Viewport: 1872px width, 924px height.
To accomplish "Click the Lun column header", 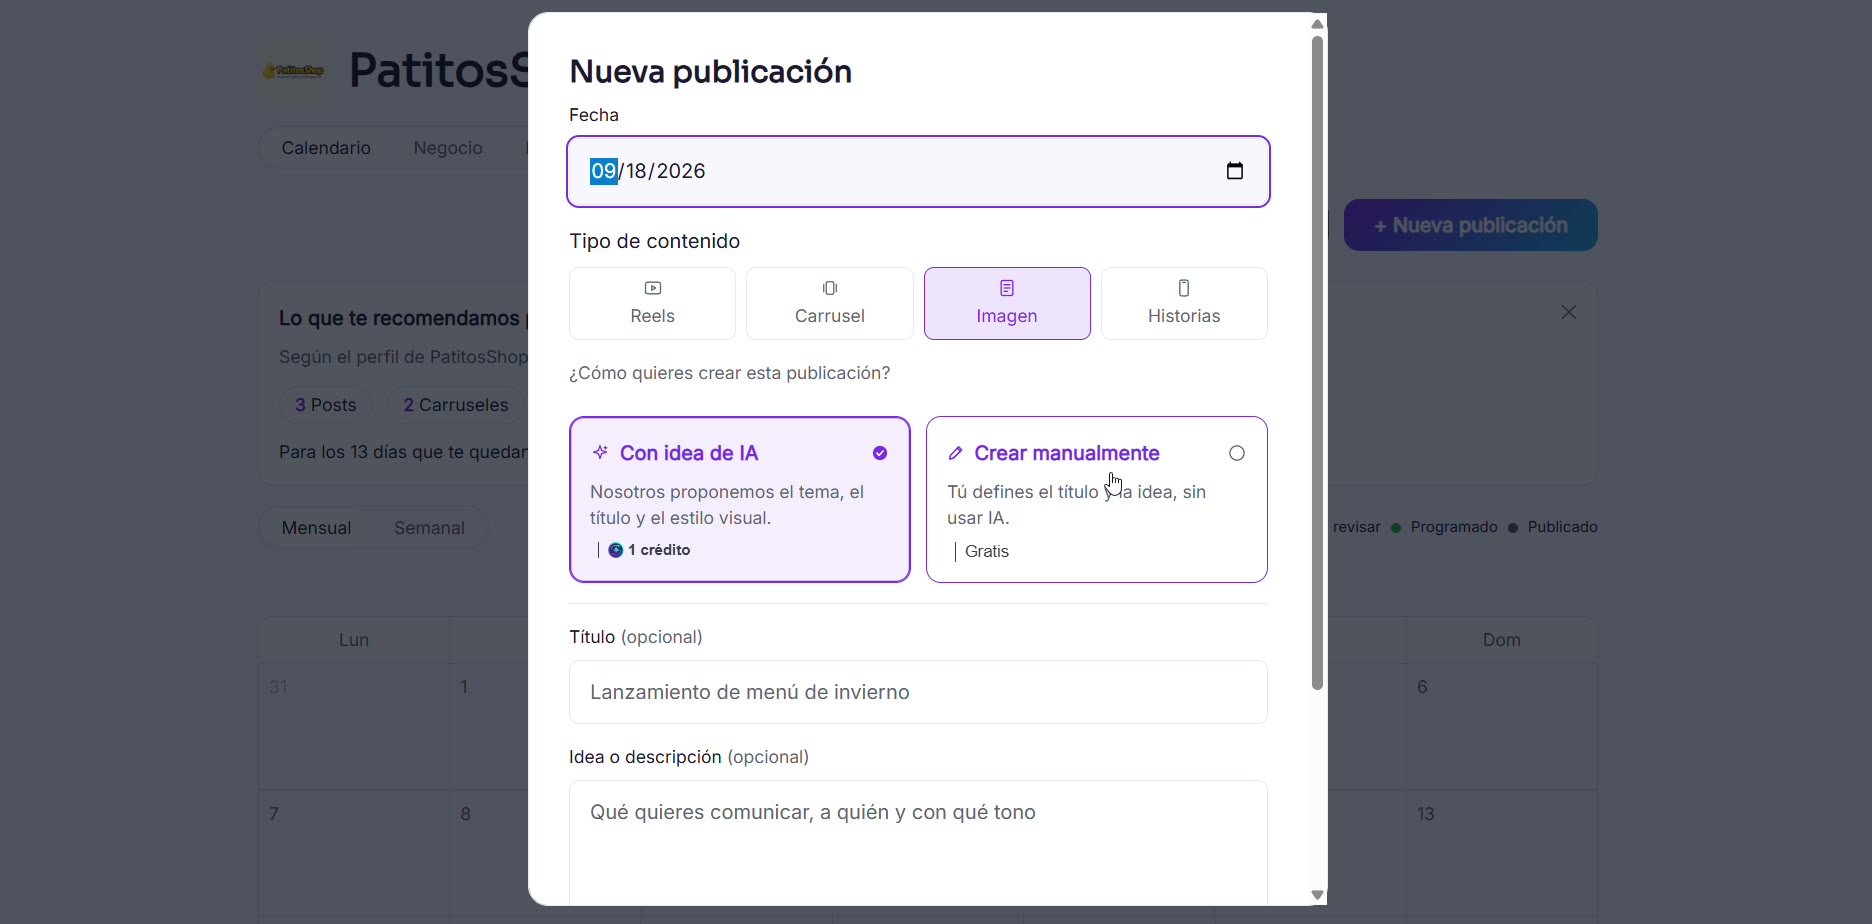I will coord(354,640).
